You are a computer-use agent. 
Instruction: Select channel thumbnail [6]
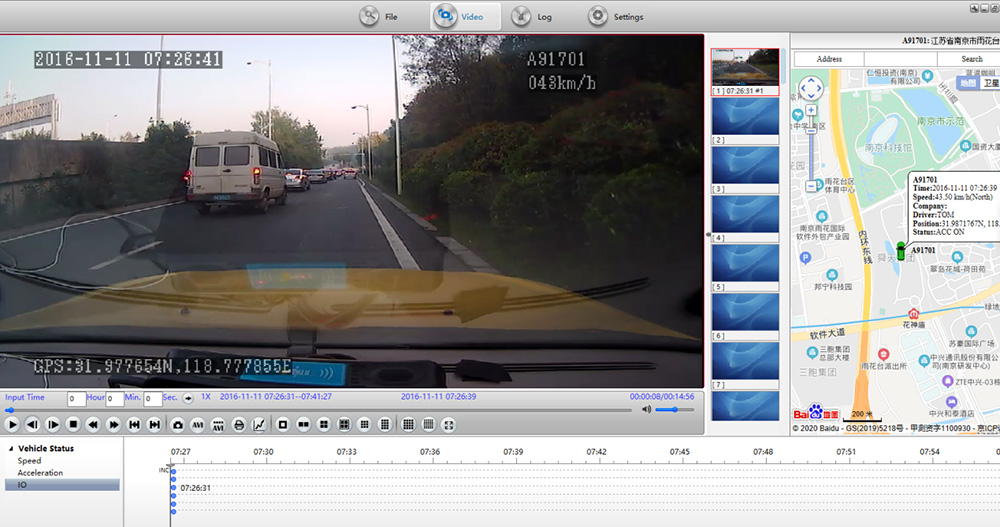(x=745, y=317)
